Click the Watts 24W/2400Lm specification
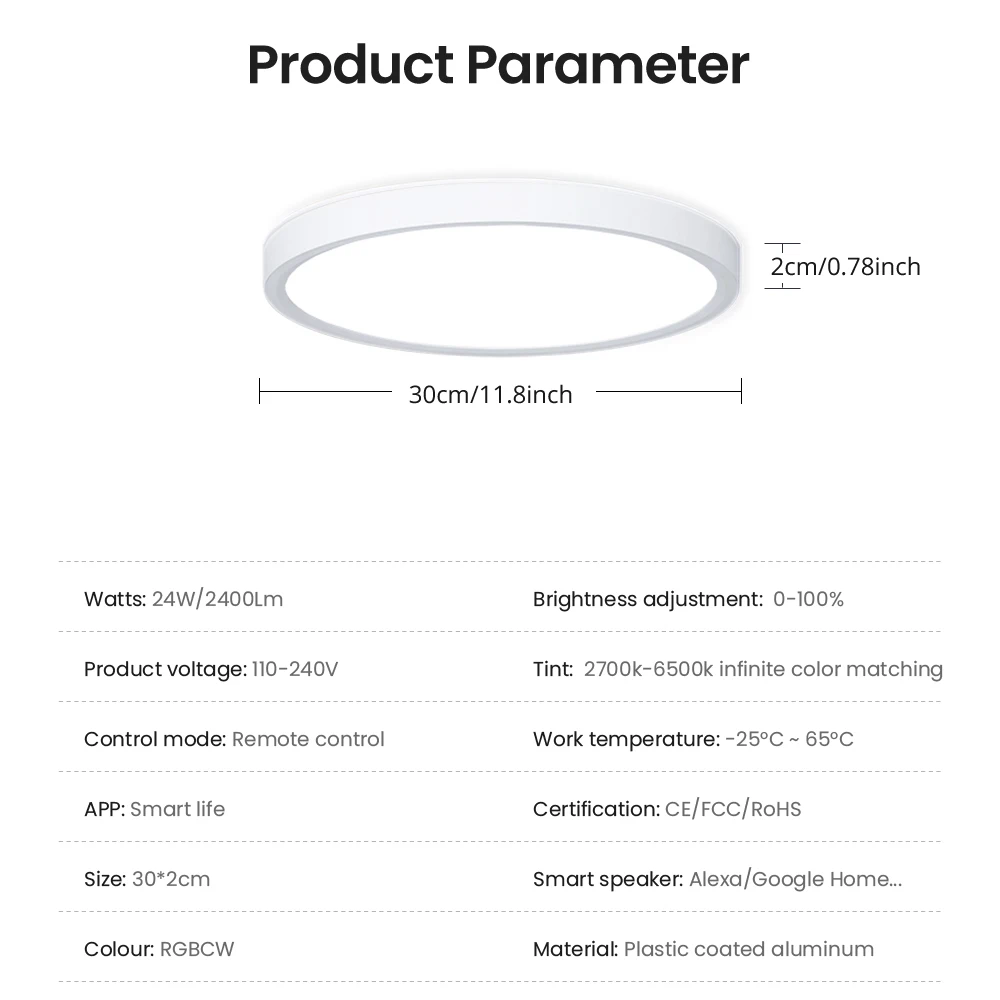The width and height of the screenshot is (1000, 1000). pos(183,599)
